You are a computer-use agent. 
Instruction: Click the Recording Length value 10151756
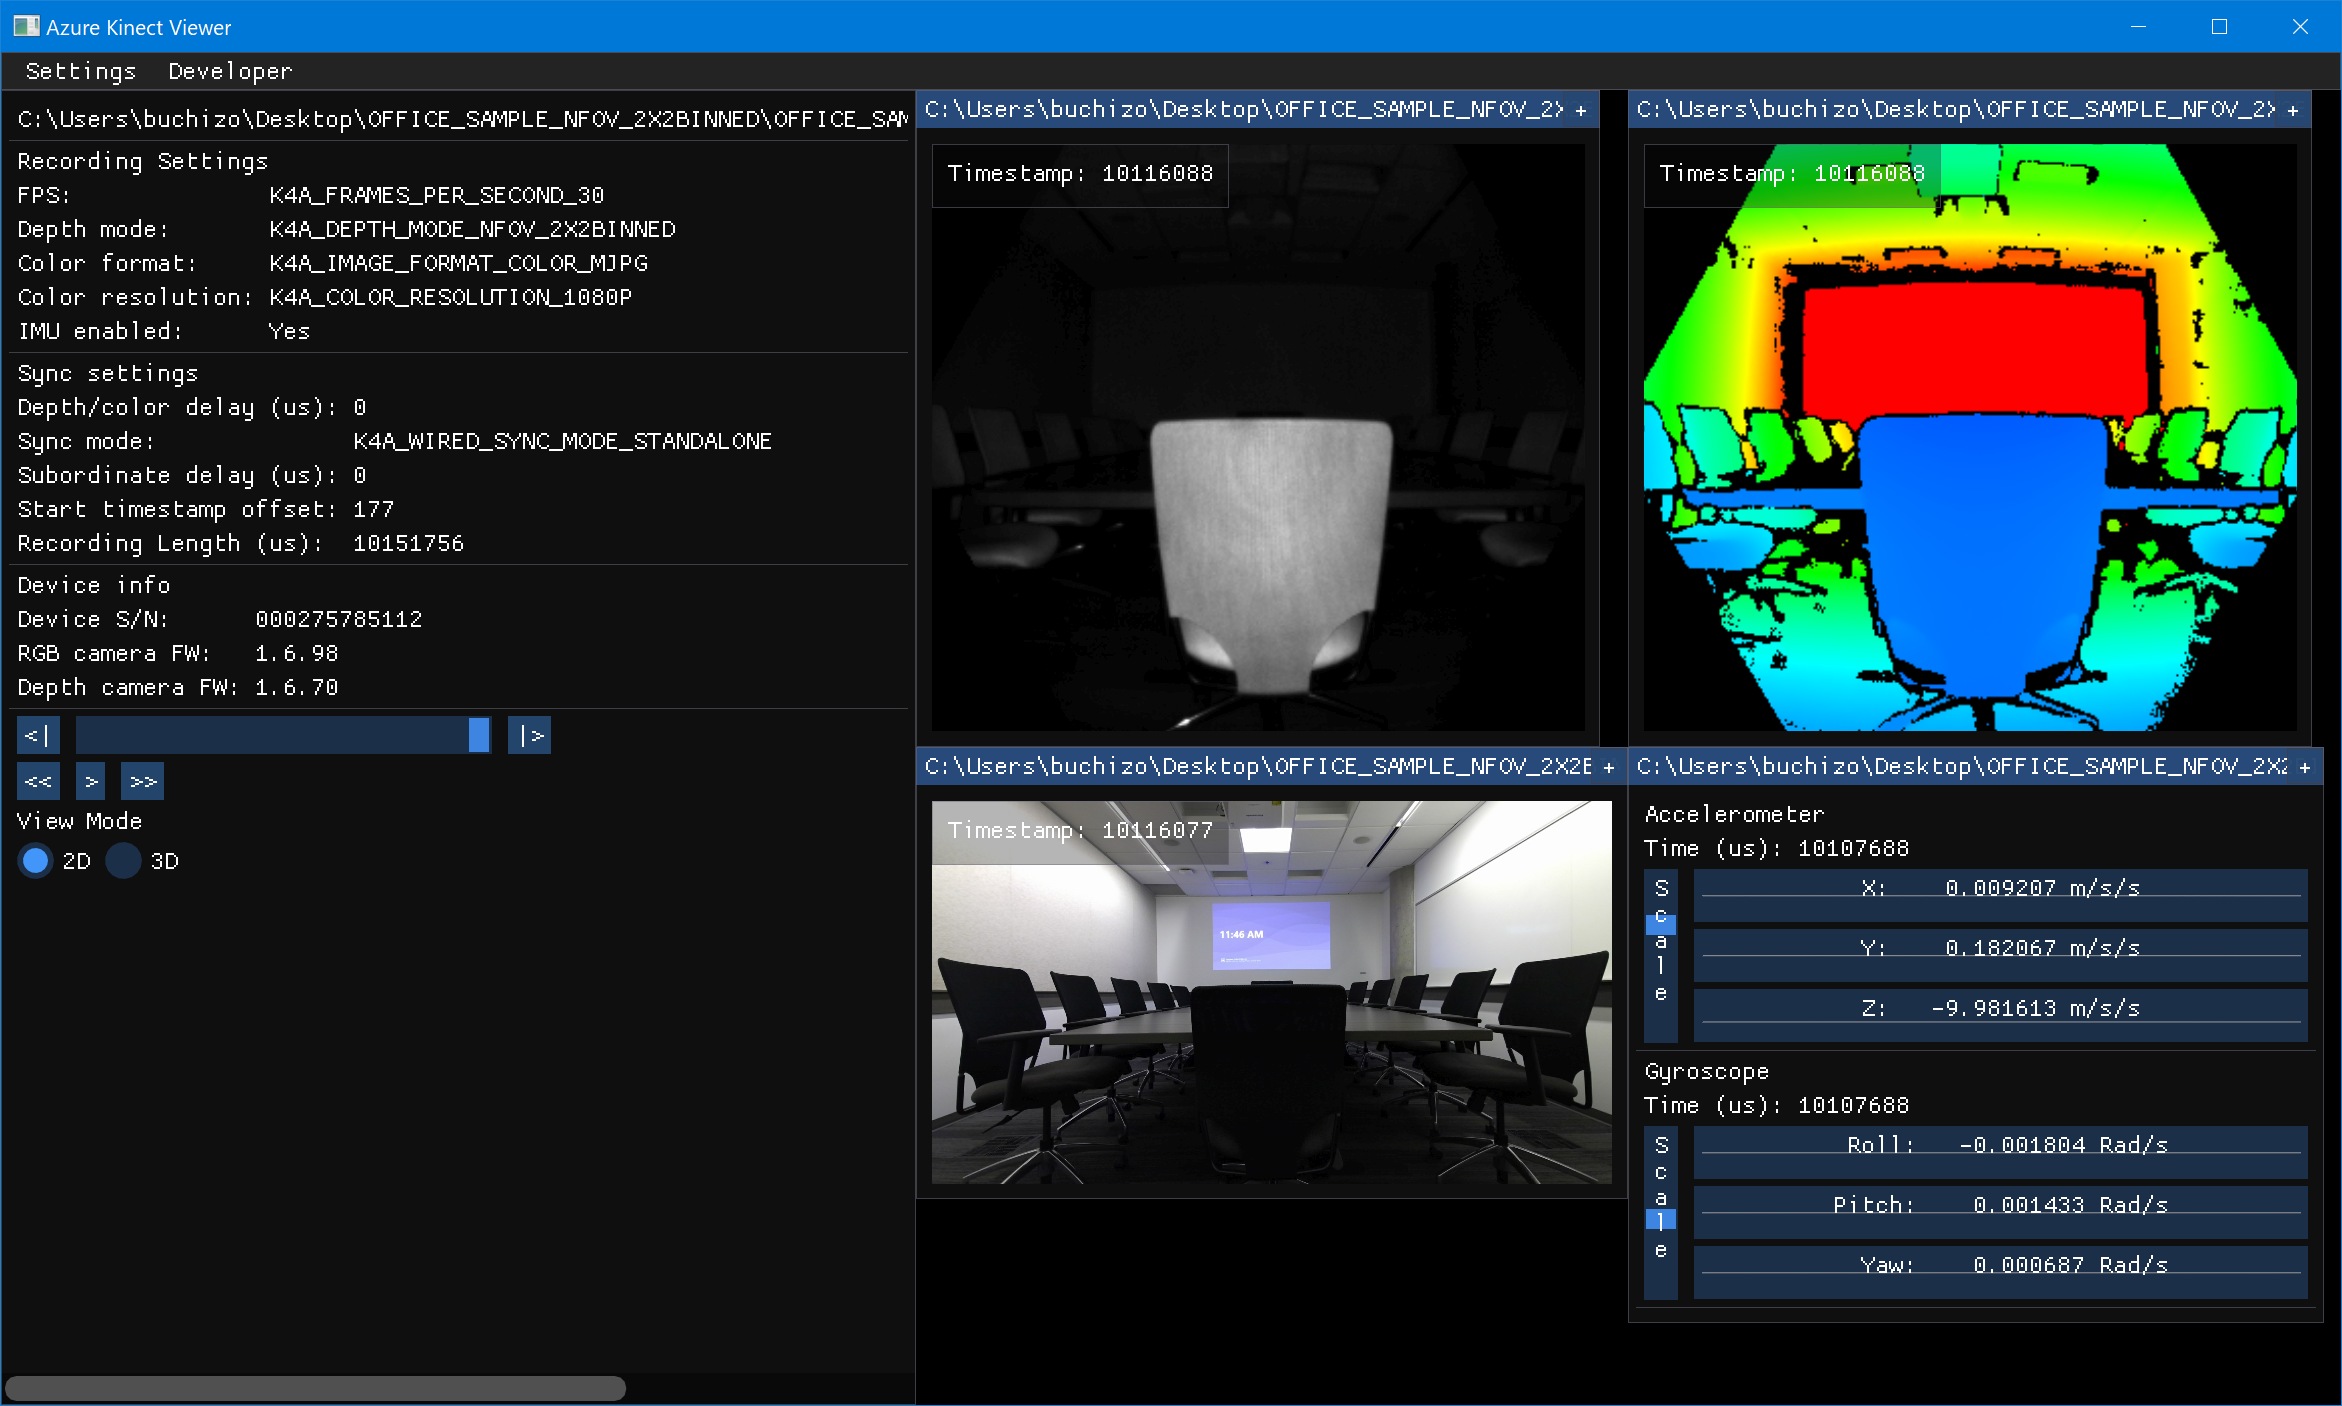(408, 543)
